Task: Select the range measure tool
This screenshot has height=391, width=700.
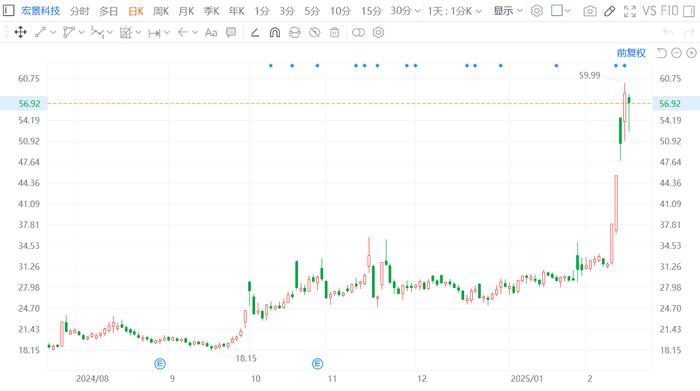Action: 154,33
